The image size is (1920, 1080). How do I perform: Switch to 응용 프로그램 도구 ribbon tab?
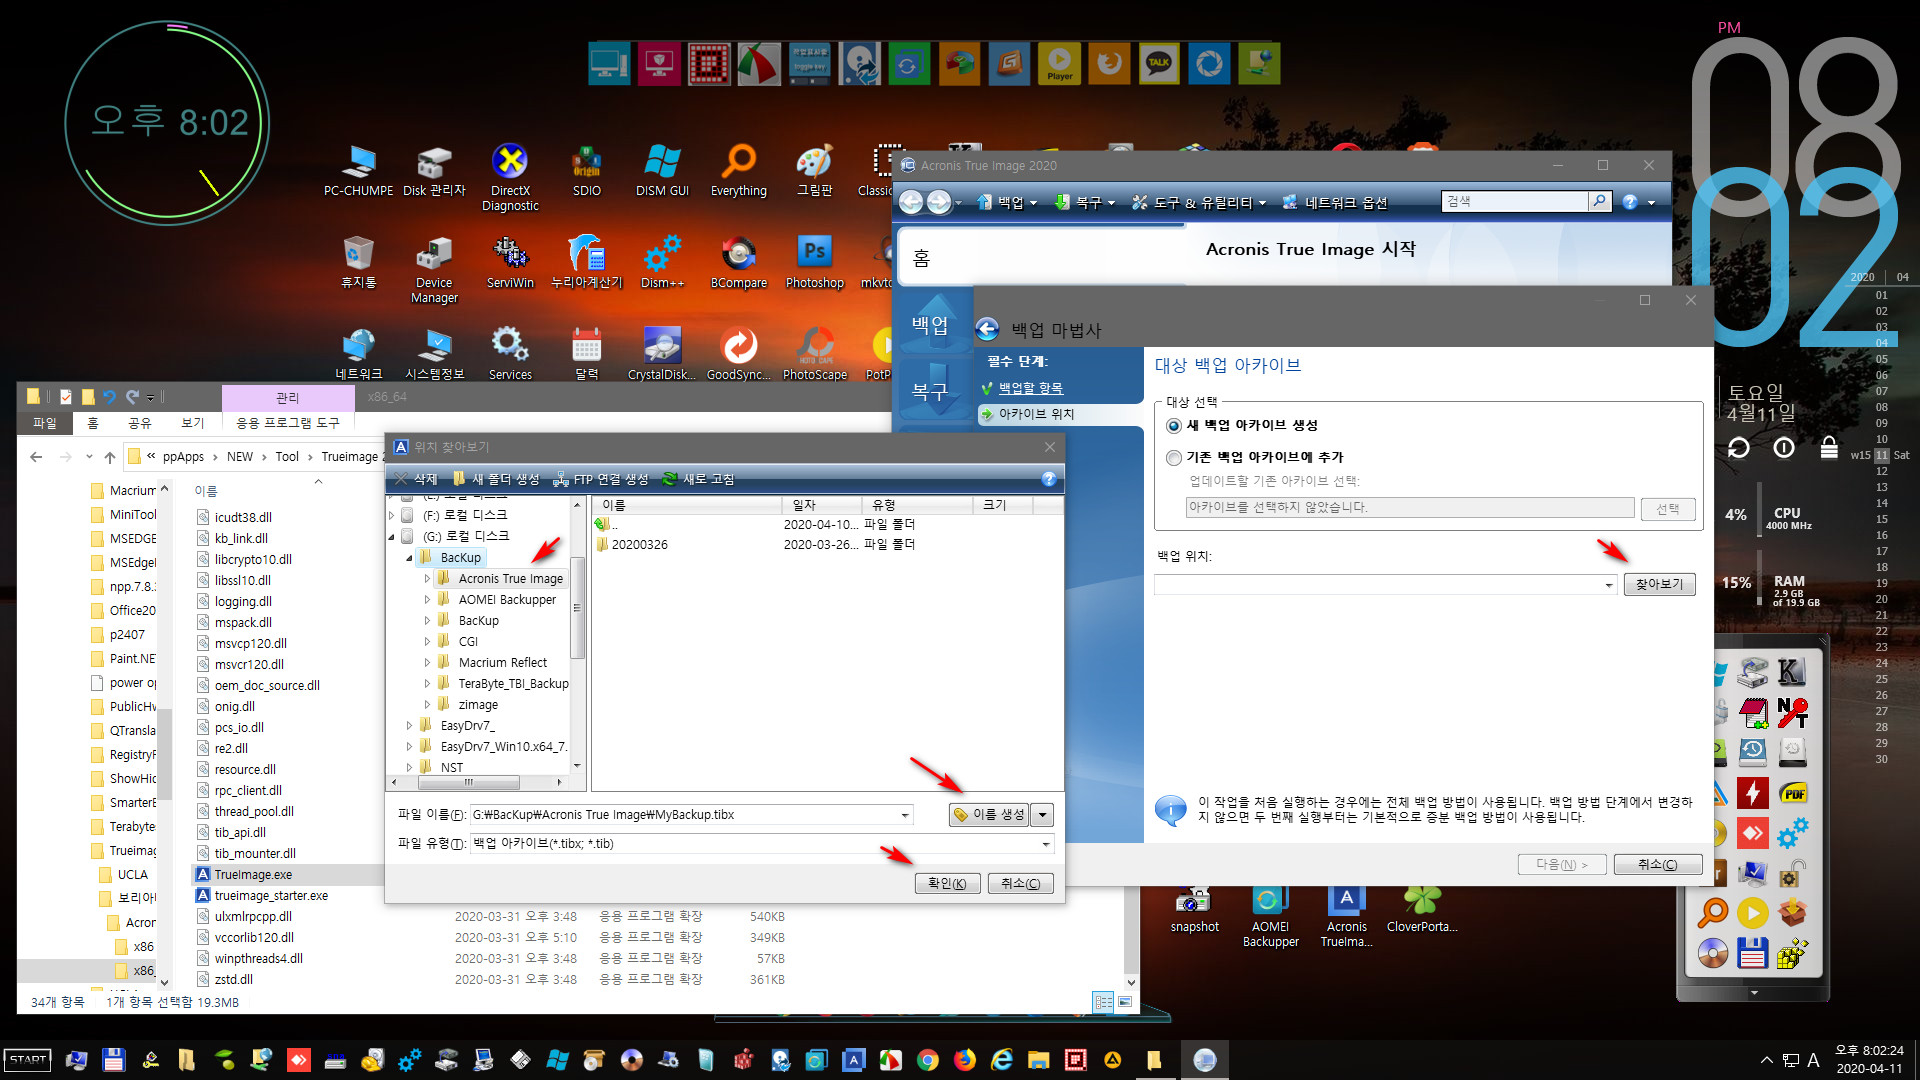[288, 423]
